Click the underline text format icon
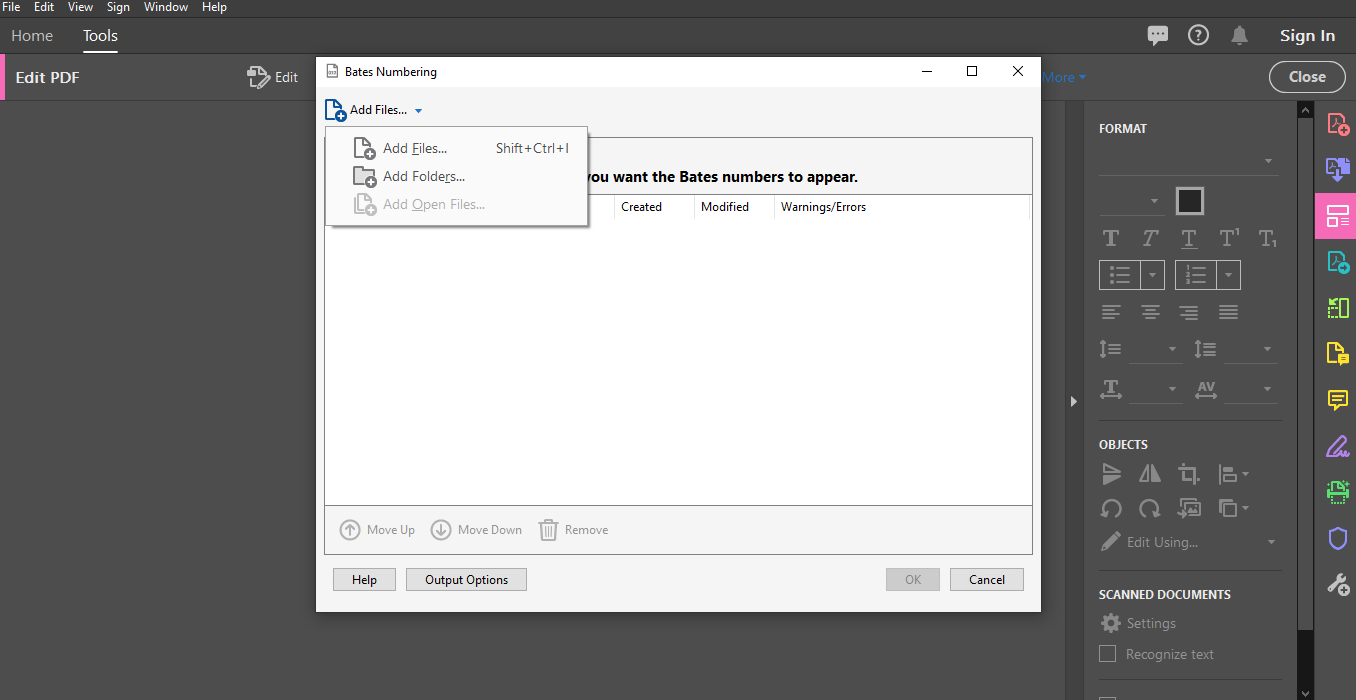 tap(1188, 238)
